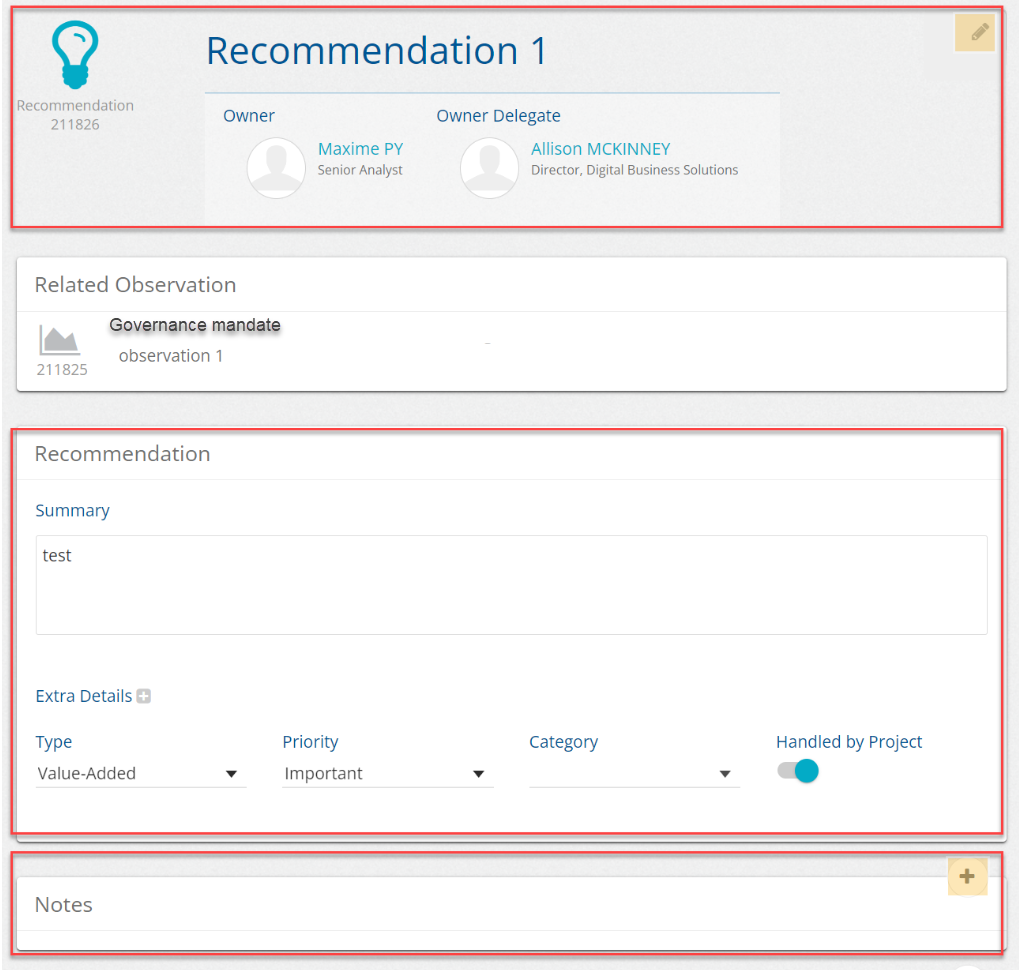Toggle the Handled by Project switch
The image size is (1019, 970).
point(799,771)
